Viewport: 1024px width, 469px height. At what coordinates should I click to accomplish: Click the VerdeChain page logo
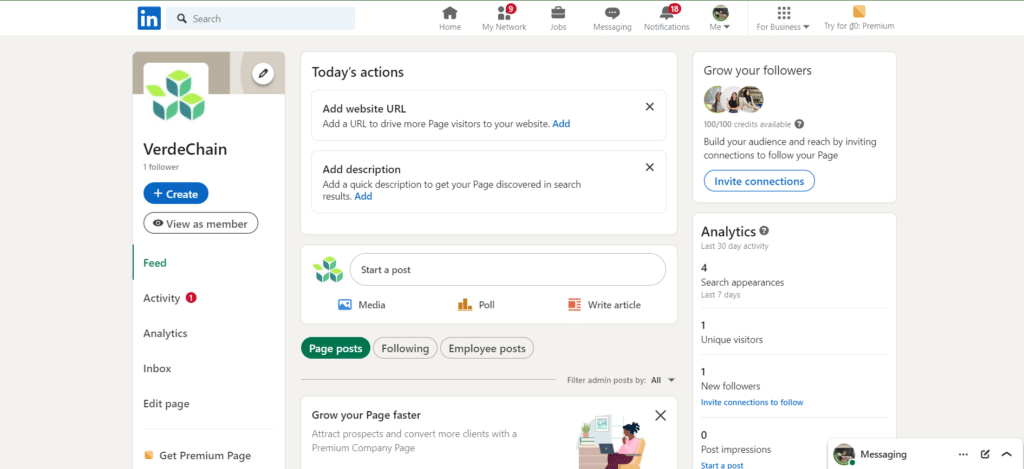(x=176, y=95)
